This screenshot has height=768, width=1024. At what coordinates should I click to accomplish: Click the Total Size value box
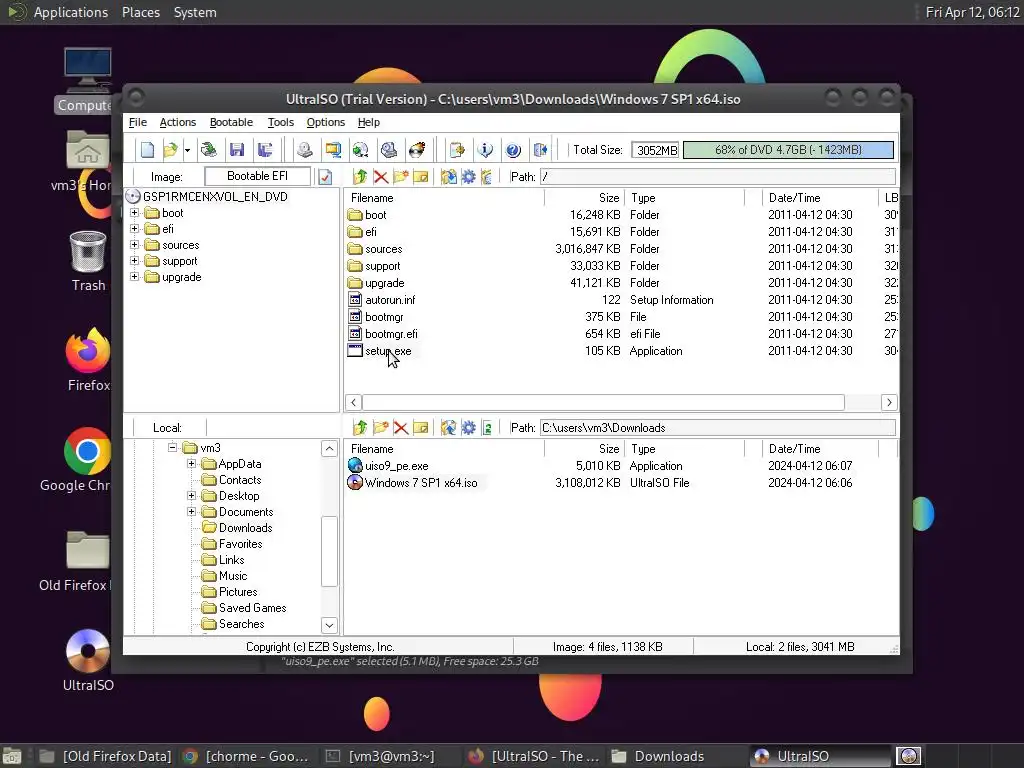(x=655, y=150)
